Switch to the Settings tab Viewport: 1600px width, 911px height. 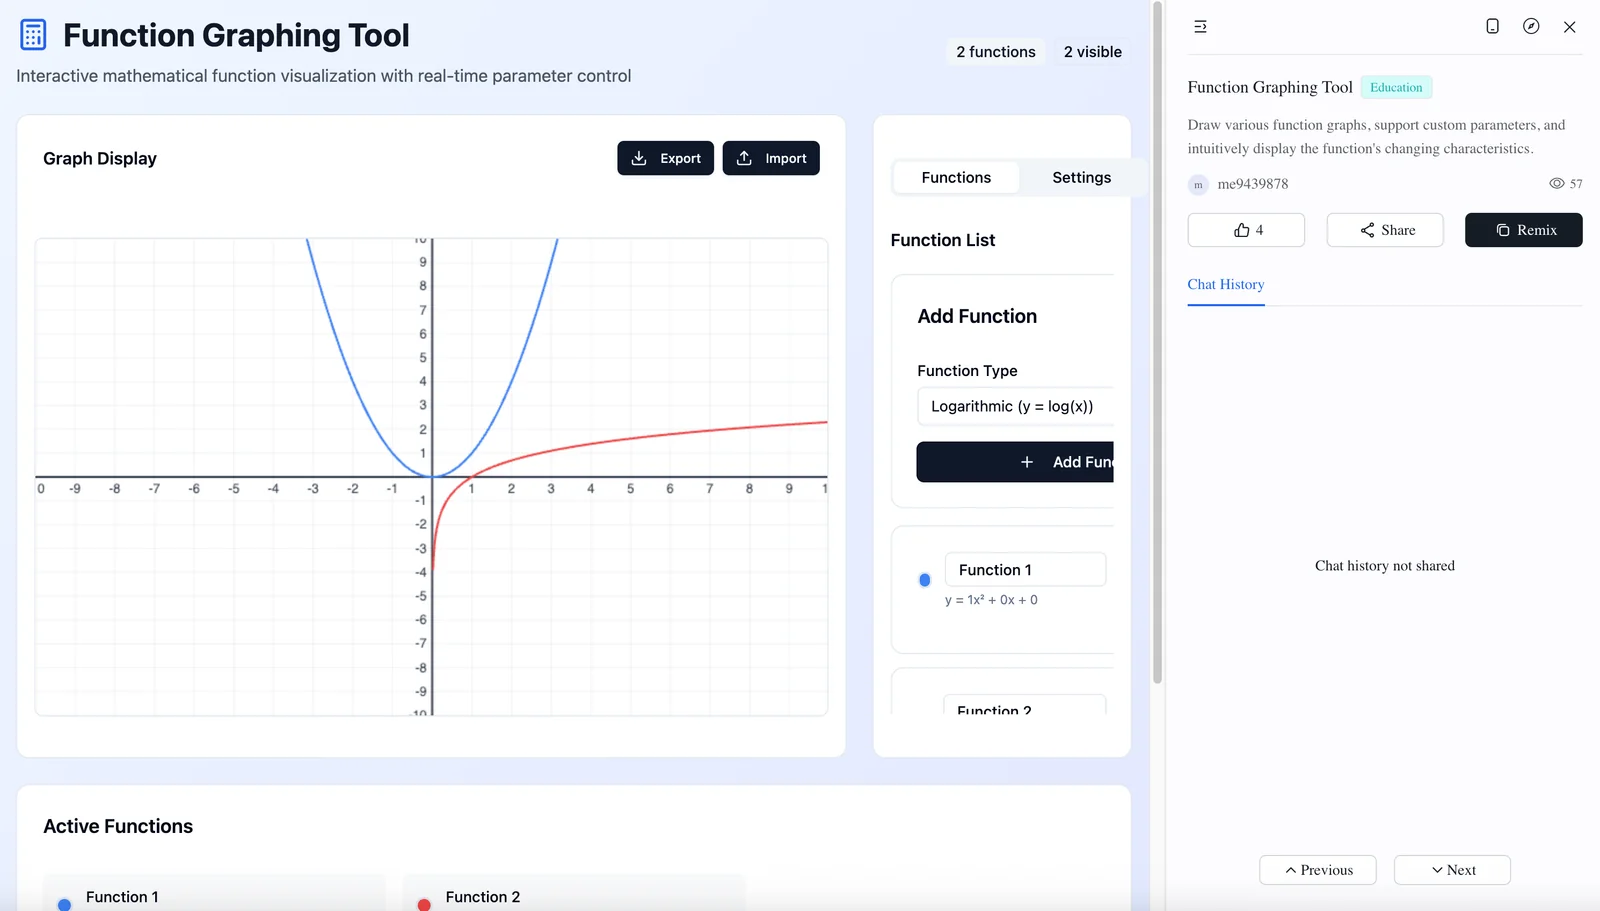1081,177
